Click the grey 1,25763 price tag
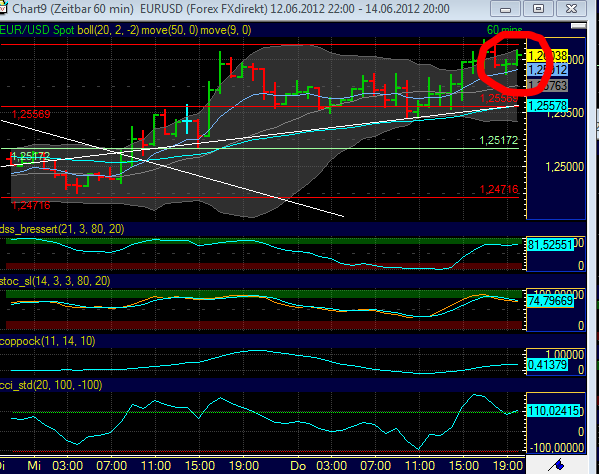 click(547, 86)
